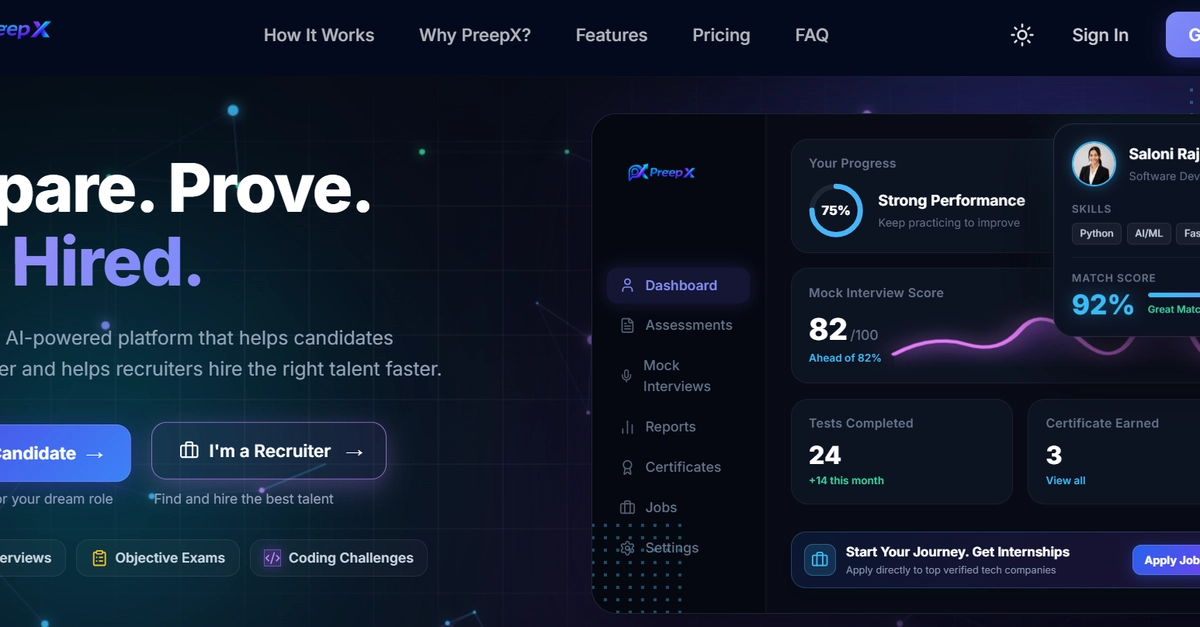Open the Pricing nav item

[721, 35]
